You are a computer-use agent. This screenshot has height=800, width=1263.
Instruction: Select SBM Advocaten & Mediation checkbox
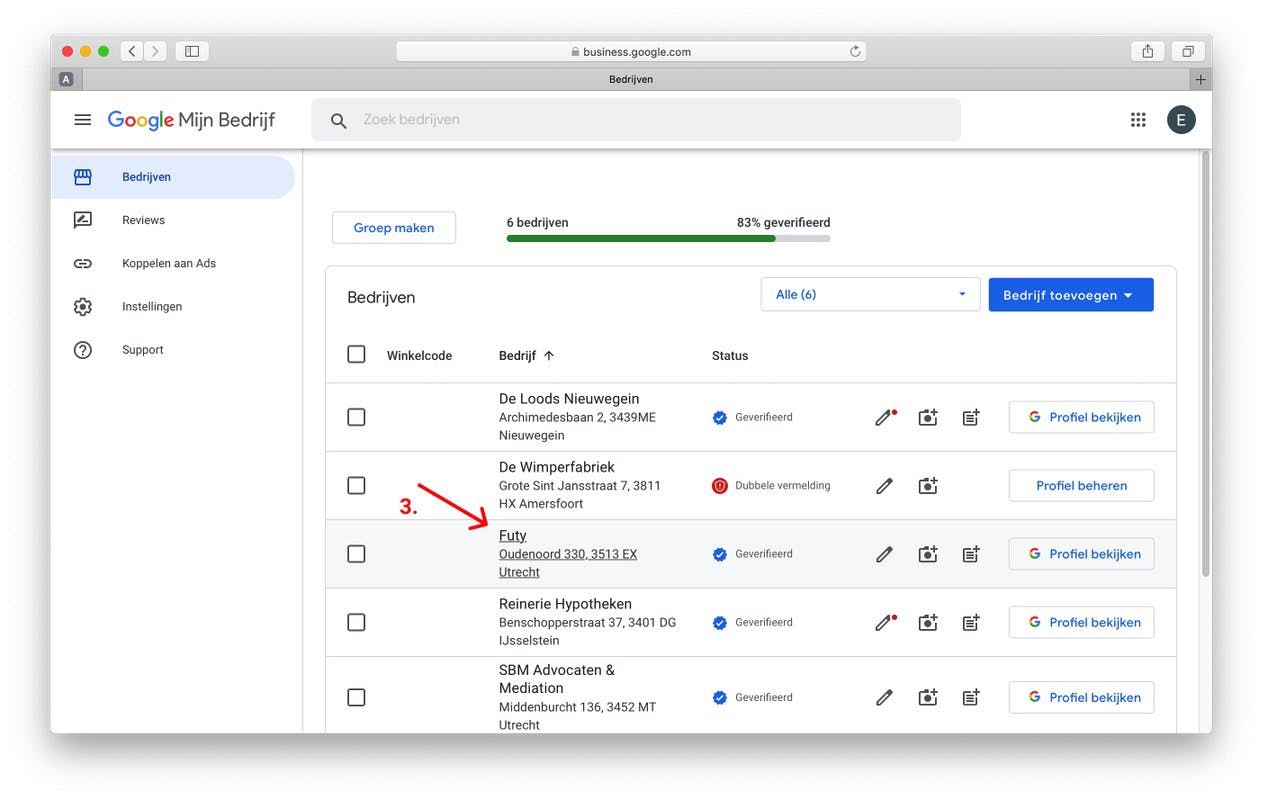[356, 698]
